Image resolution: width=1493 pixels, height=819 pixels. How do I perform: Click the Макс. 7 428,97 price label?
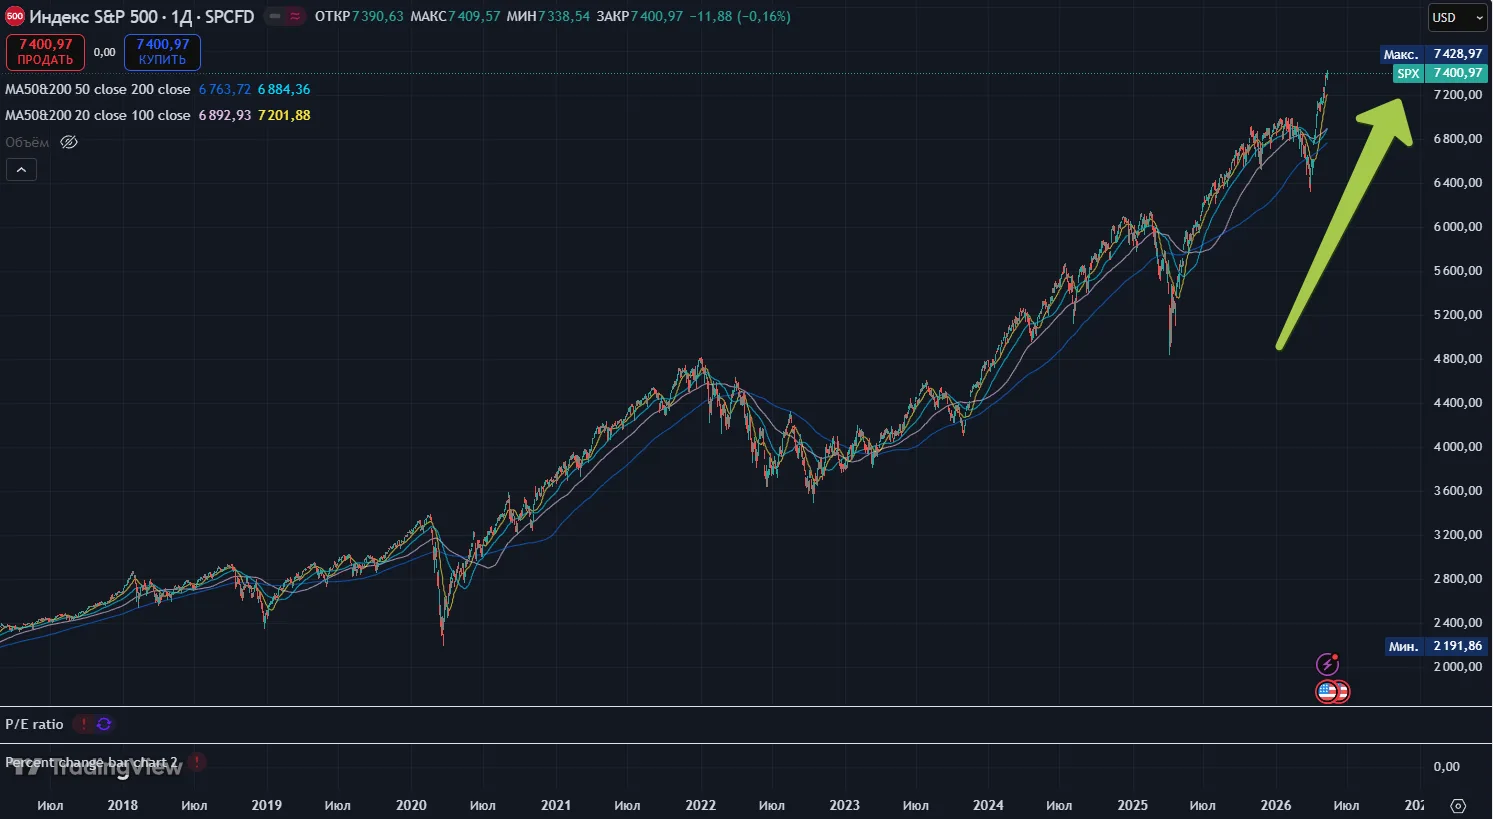click(x=1433, y=54)
